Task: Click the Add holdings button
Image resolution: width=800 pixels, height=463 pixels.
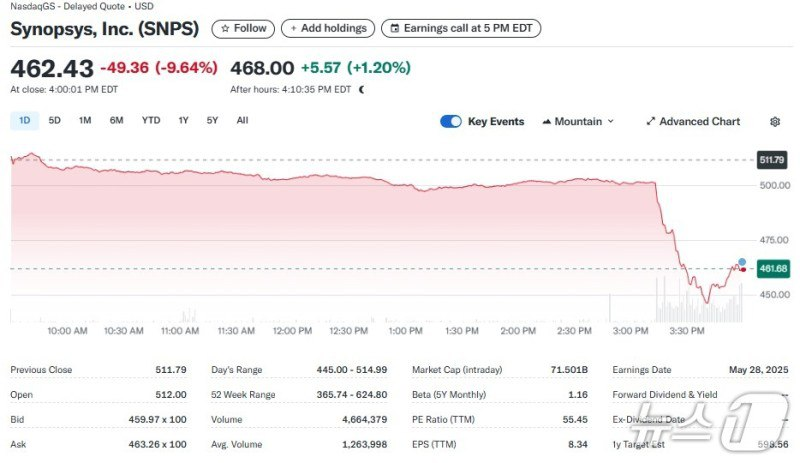Action: click(x=328, y=29)
